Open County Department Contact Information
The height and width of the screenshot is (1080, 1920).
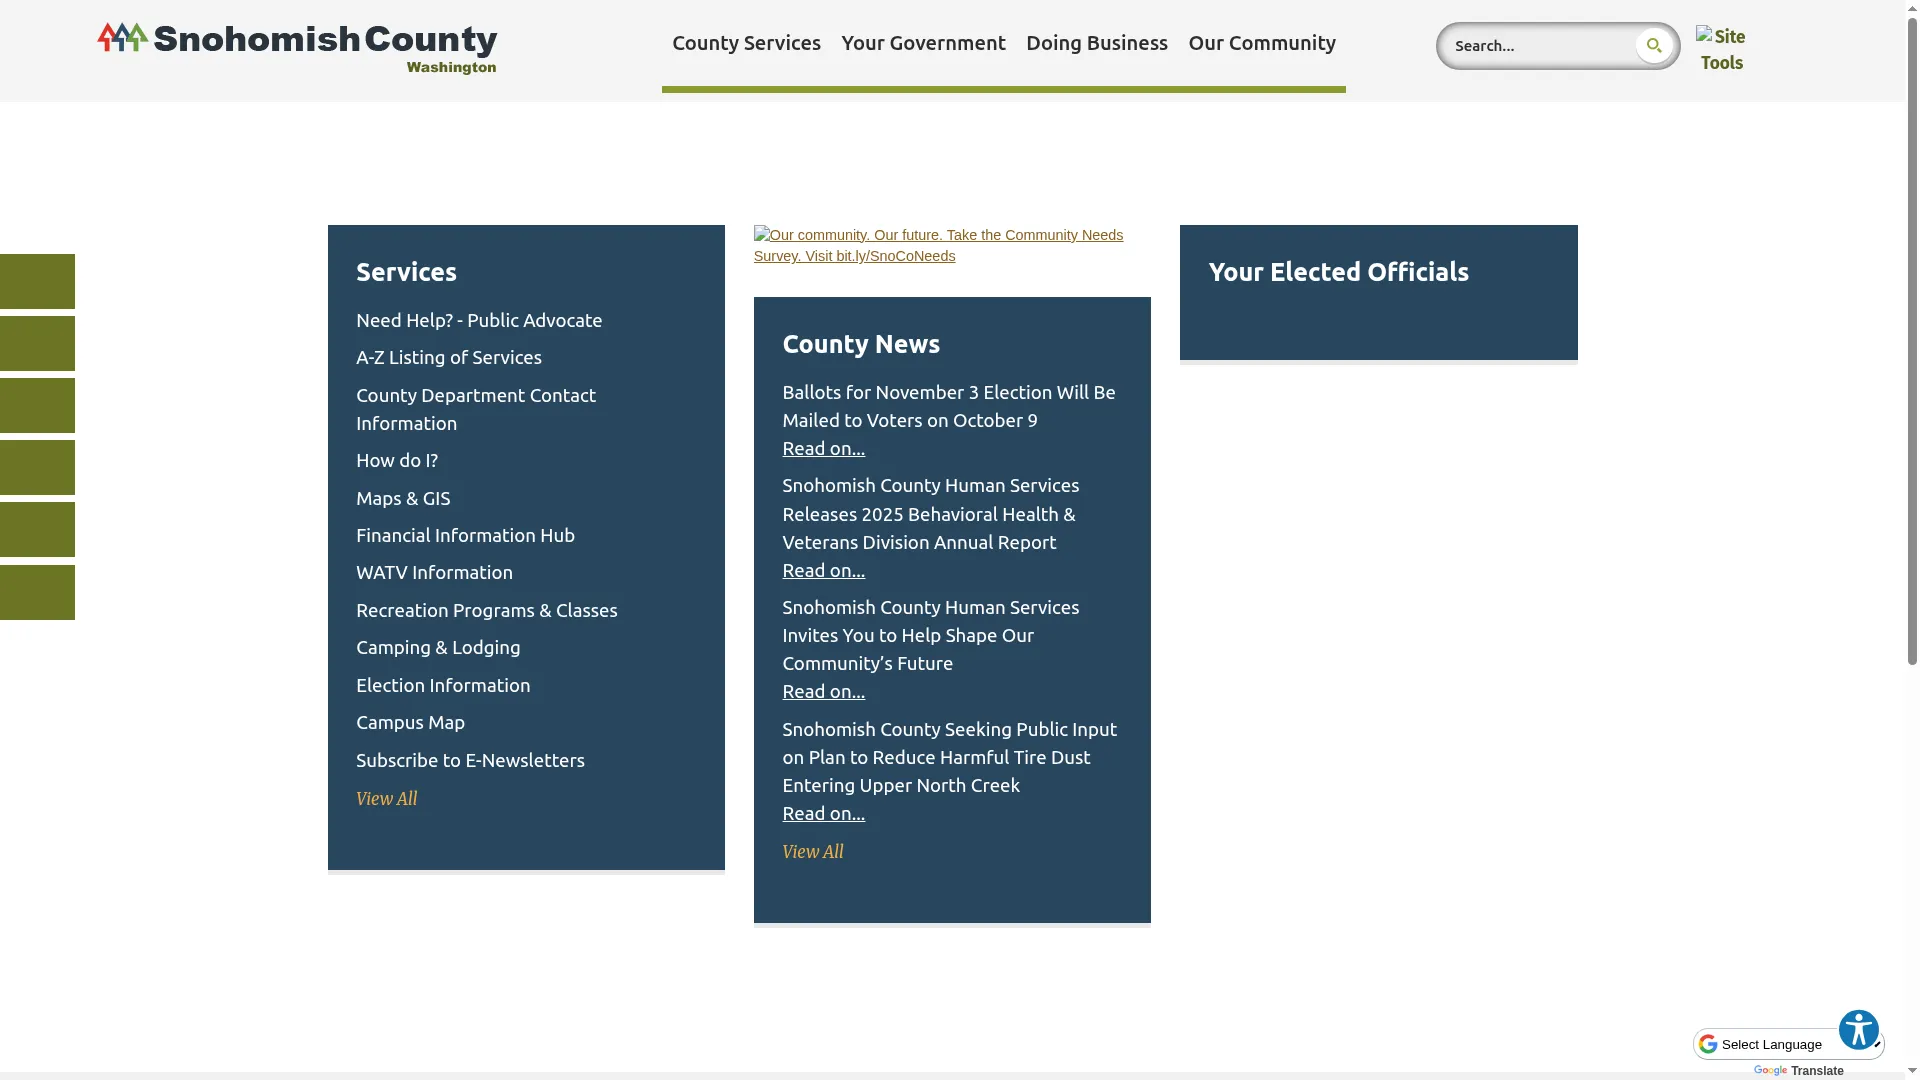point(476,410)
